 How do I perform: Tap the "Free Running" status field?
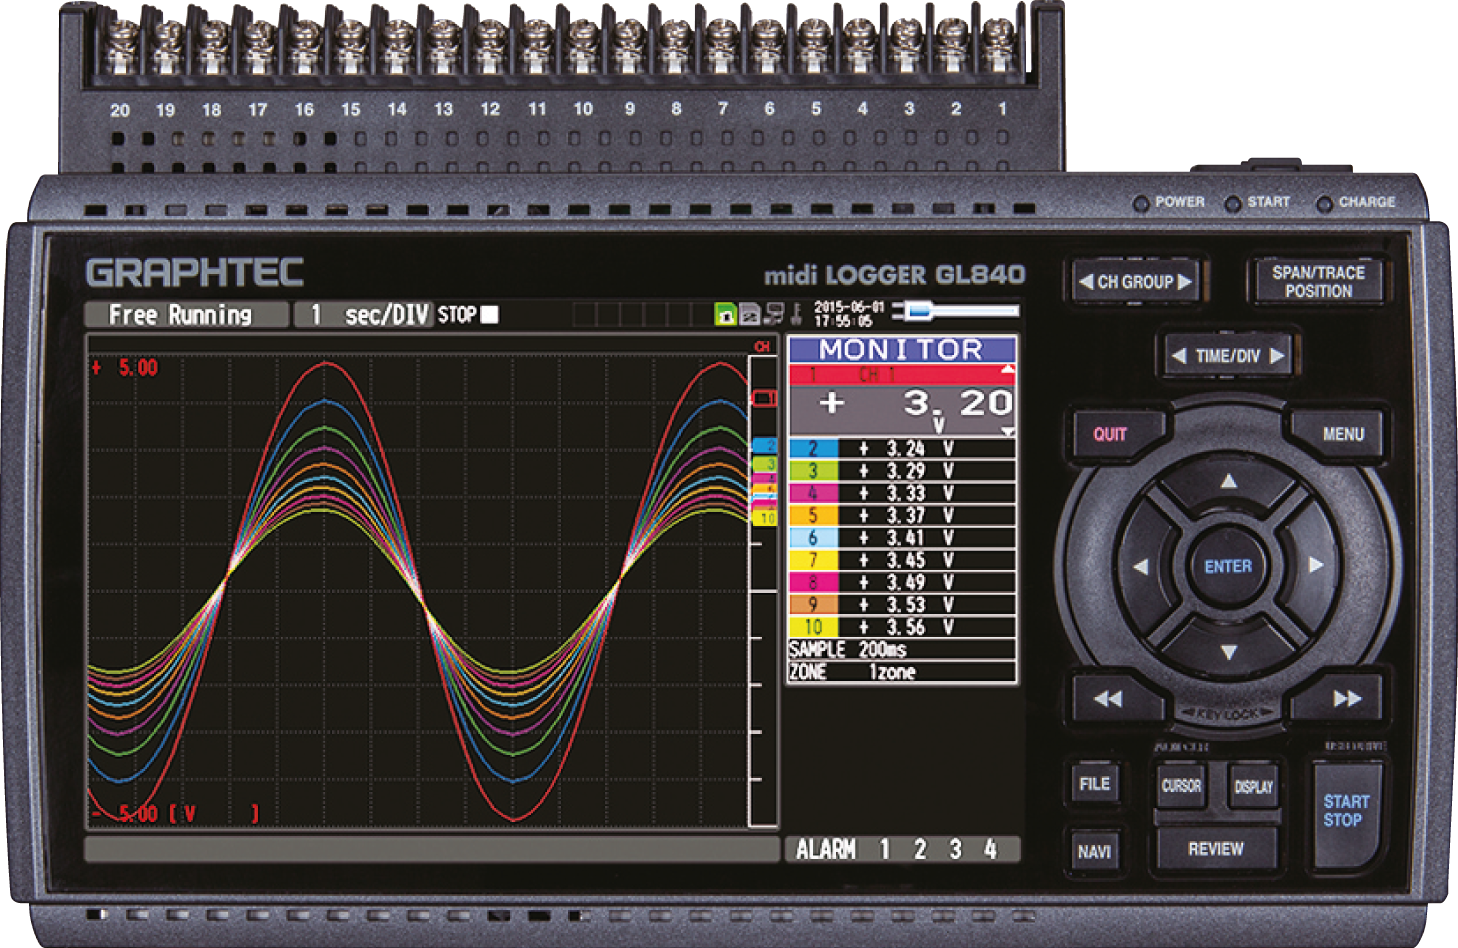[186, 315]
